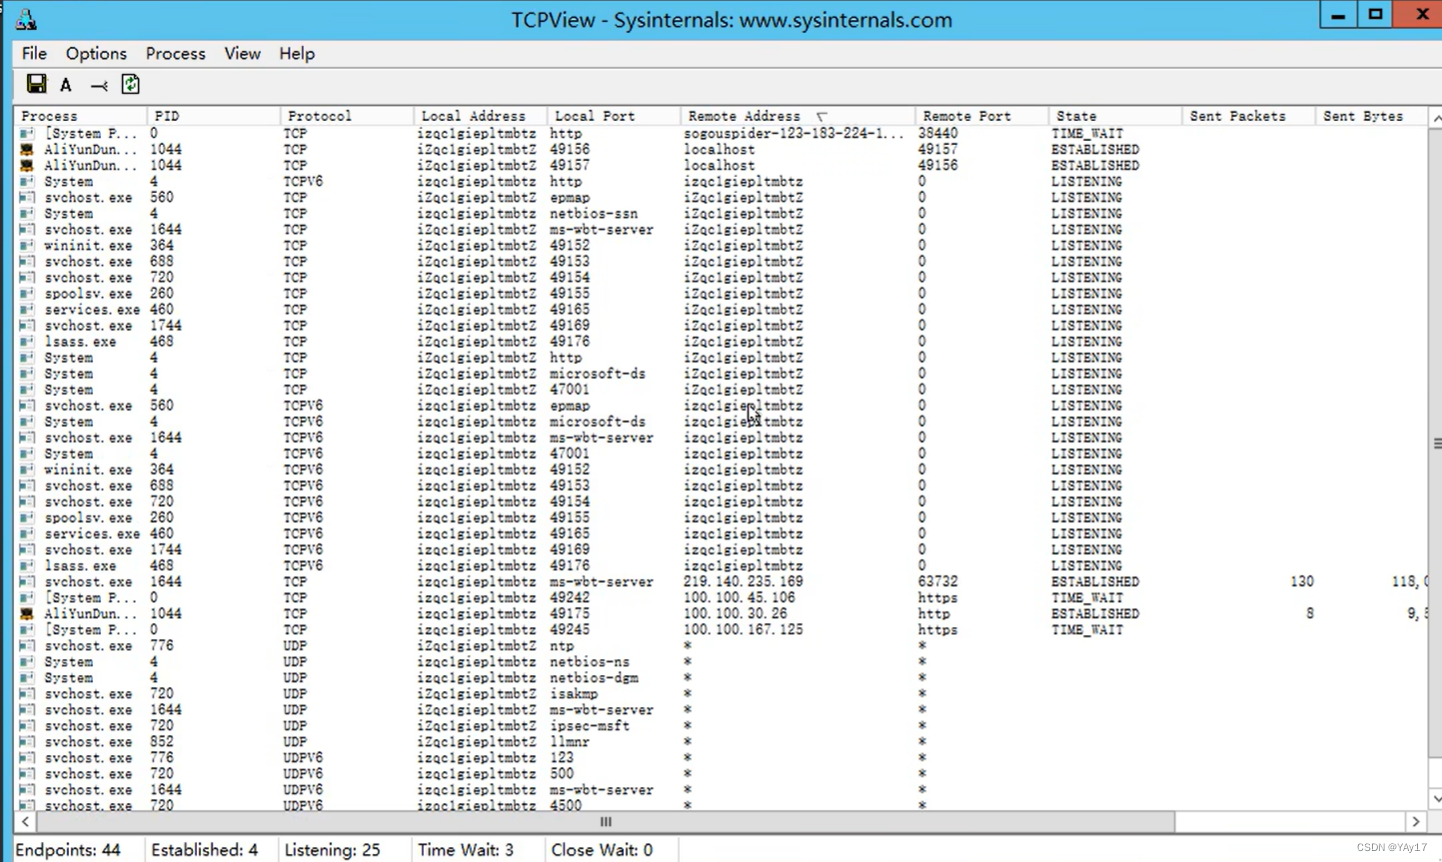Click the PID 852 cell
This screenshot has width=1442, height=862.
[x=162, y=742]
